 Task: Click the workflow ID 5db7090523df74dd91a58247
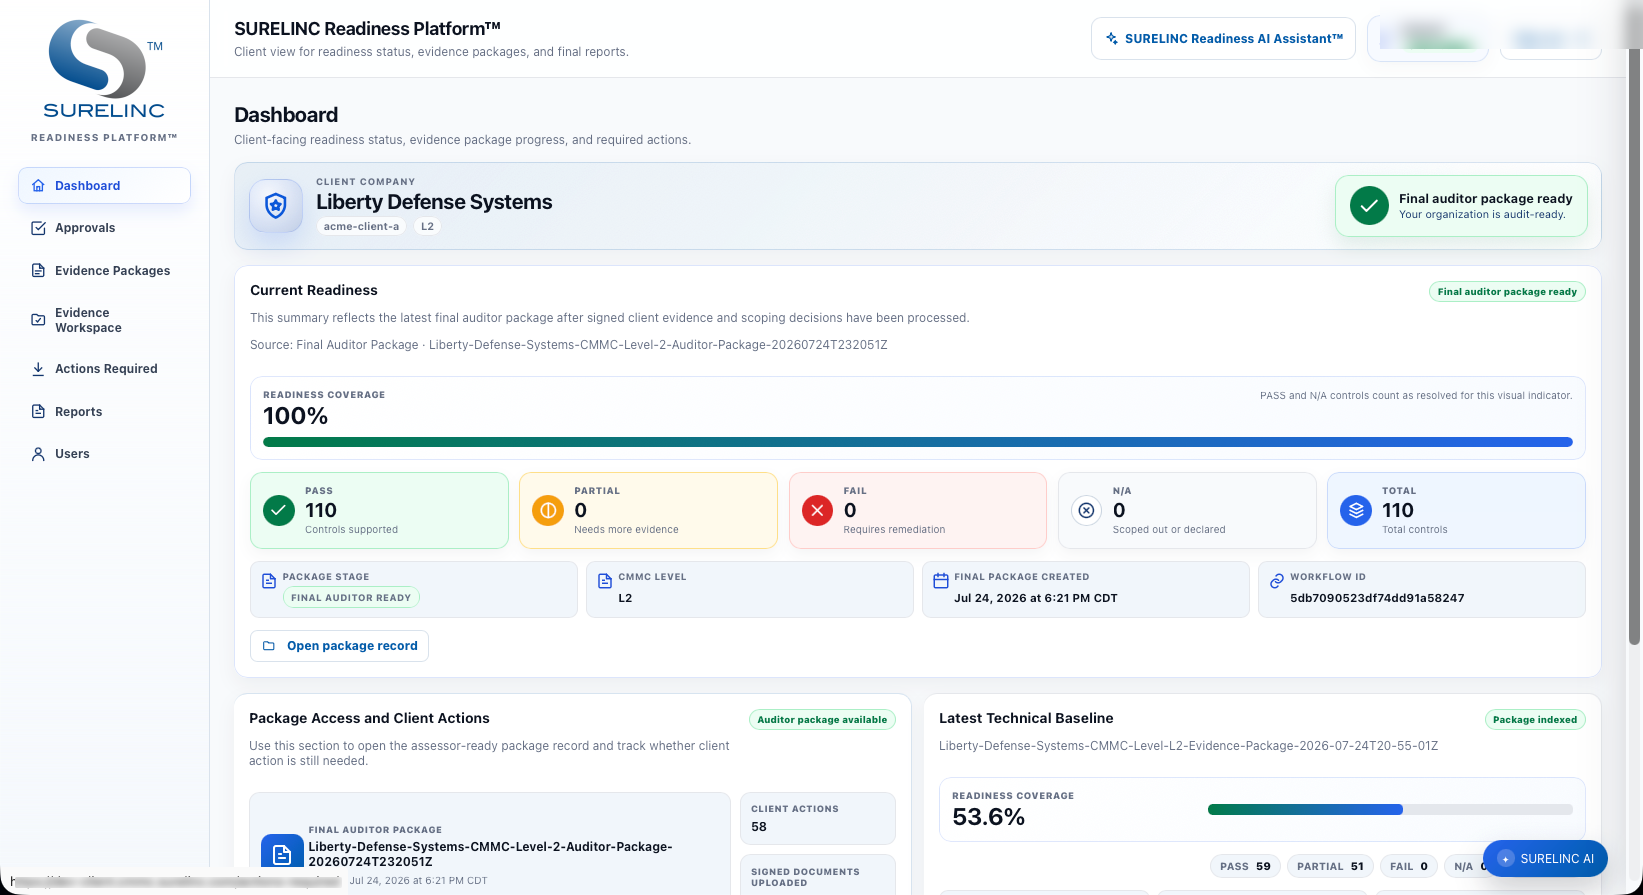[x=1377, y=598]
